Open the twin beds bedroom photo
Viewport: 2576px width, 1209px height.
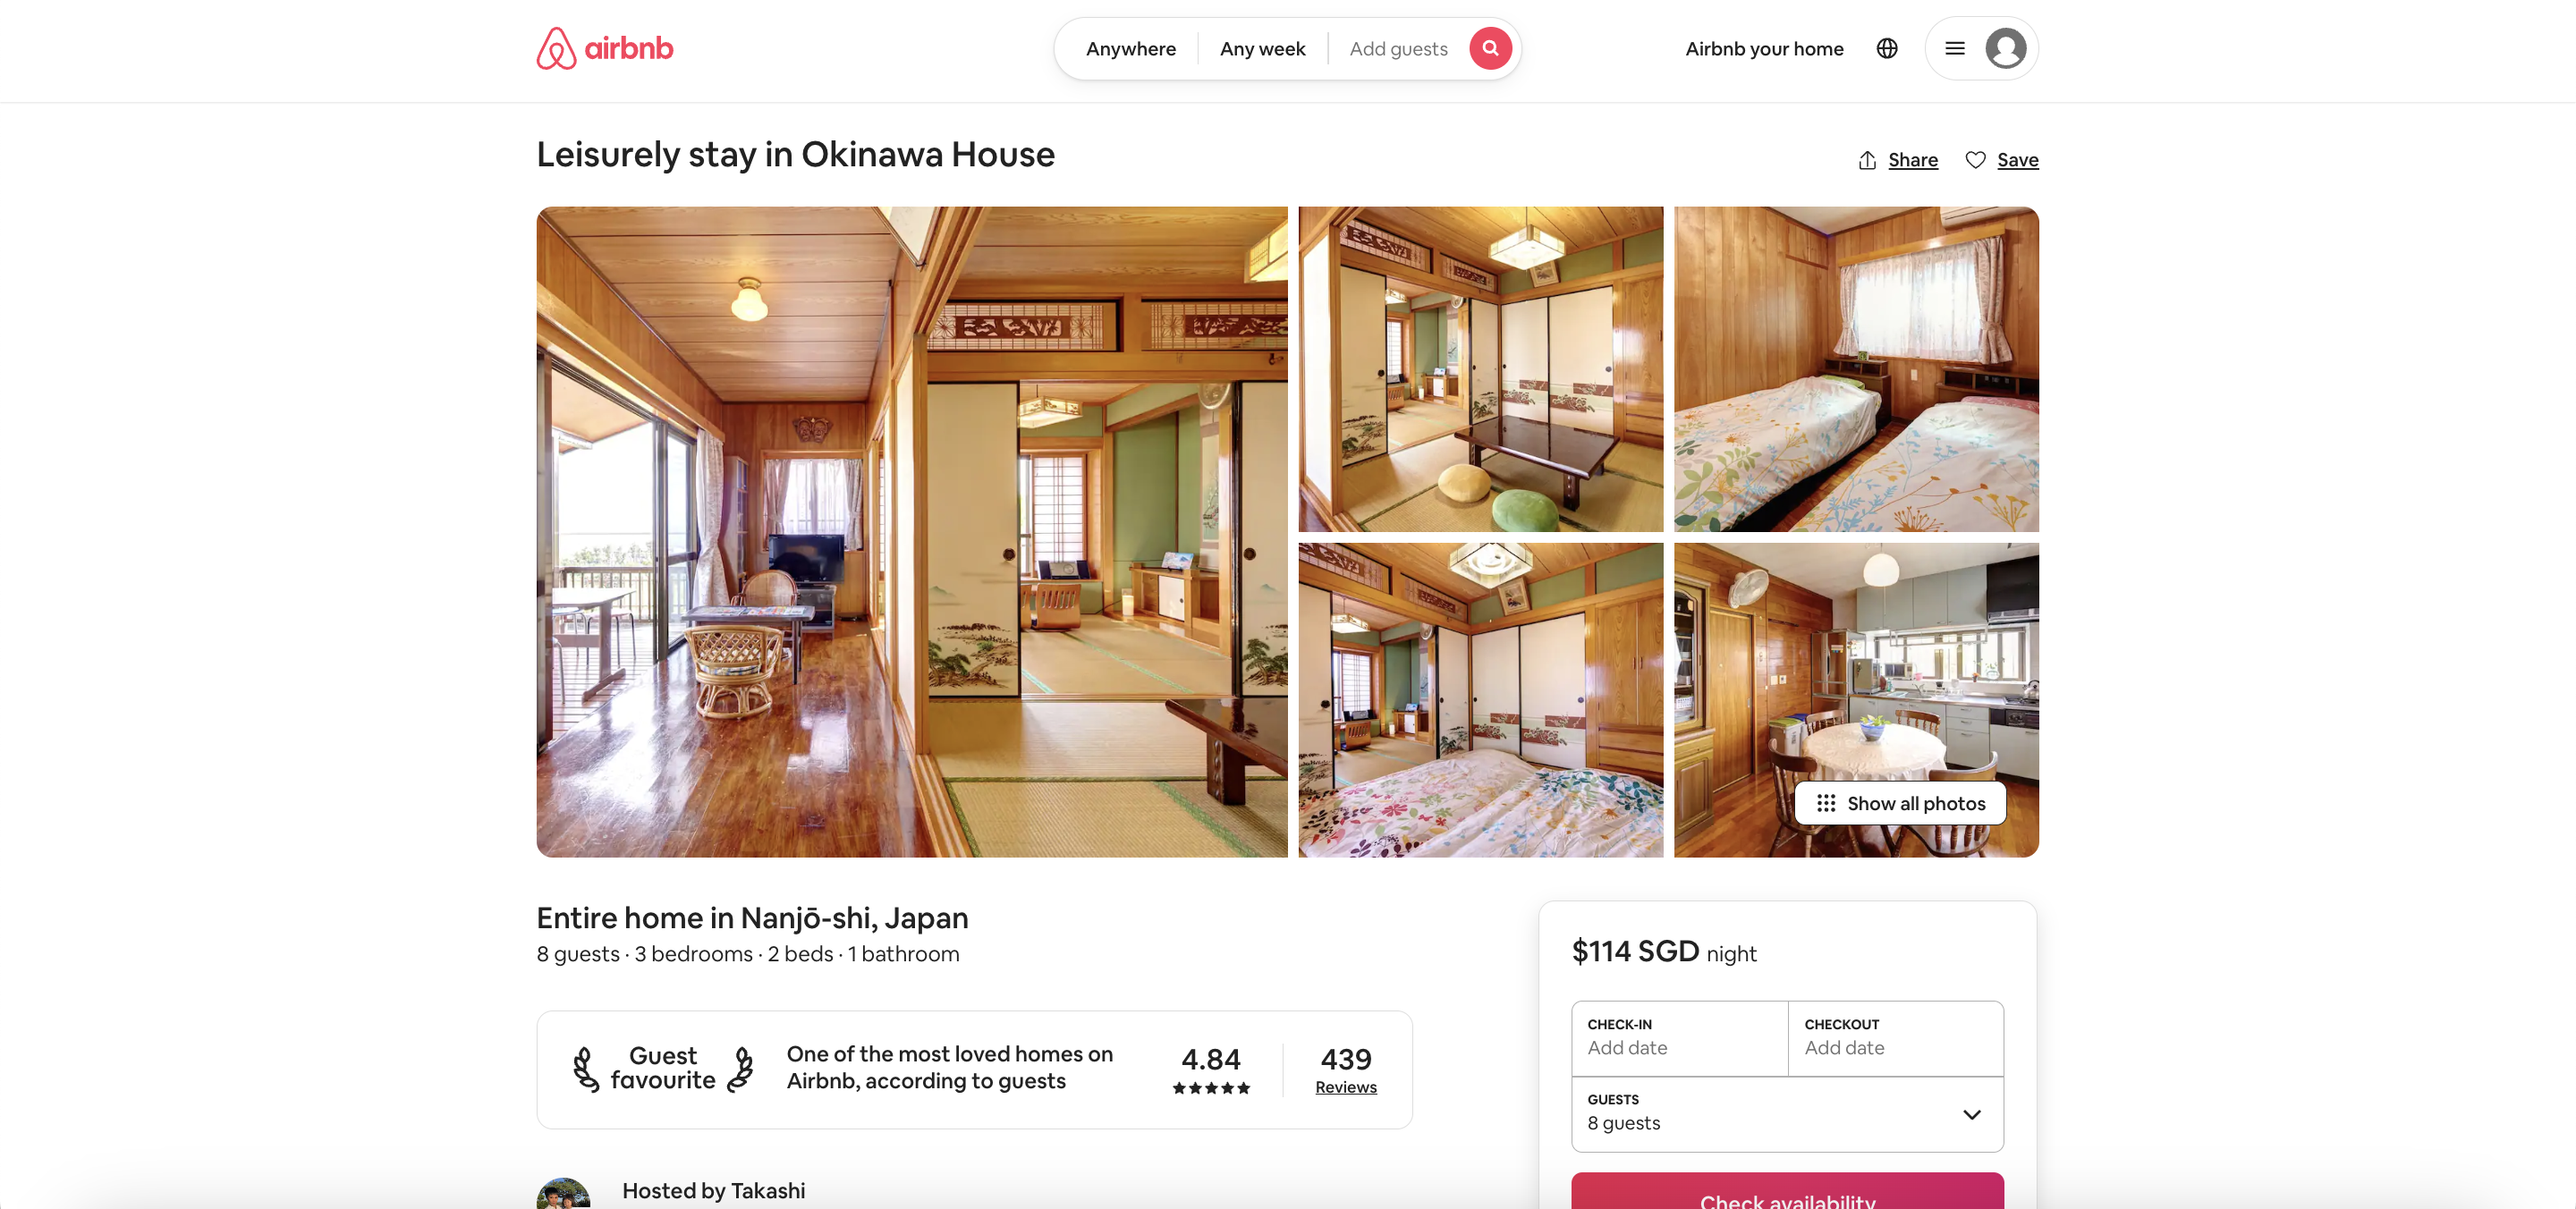click(1855, 369)
